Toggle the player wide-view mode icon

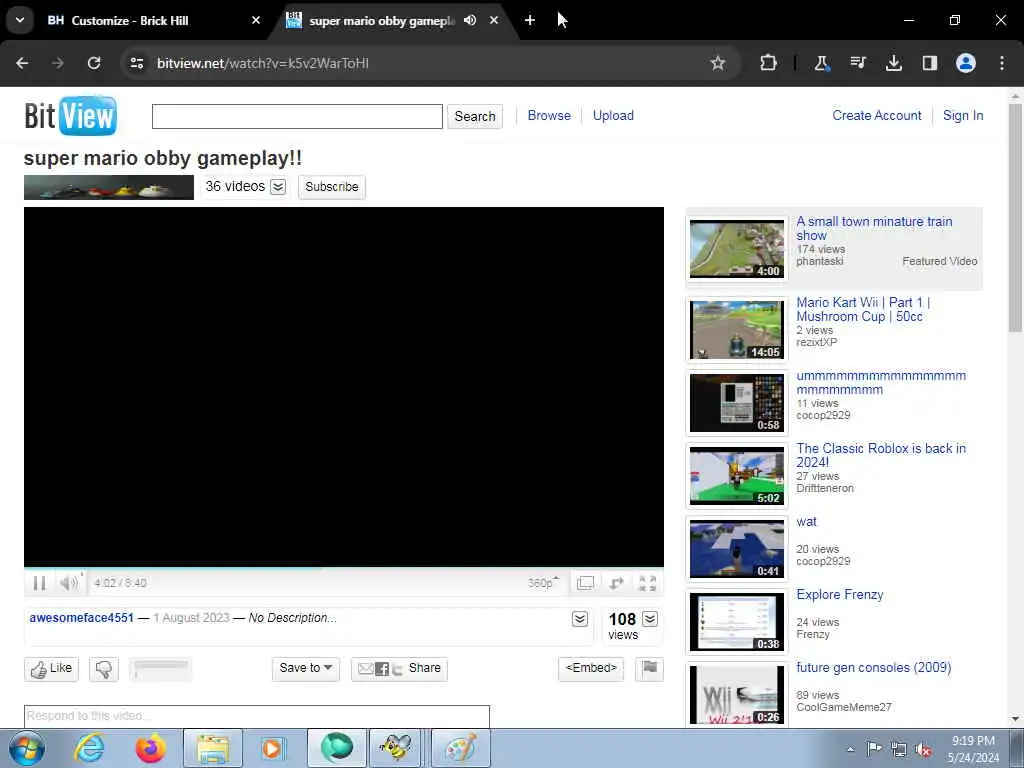point(585,583)
